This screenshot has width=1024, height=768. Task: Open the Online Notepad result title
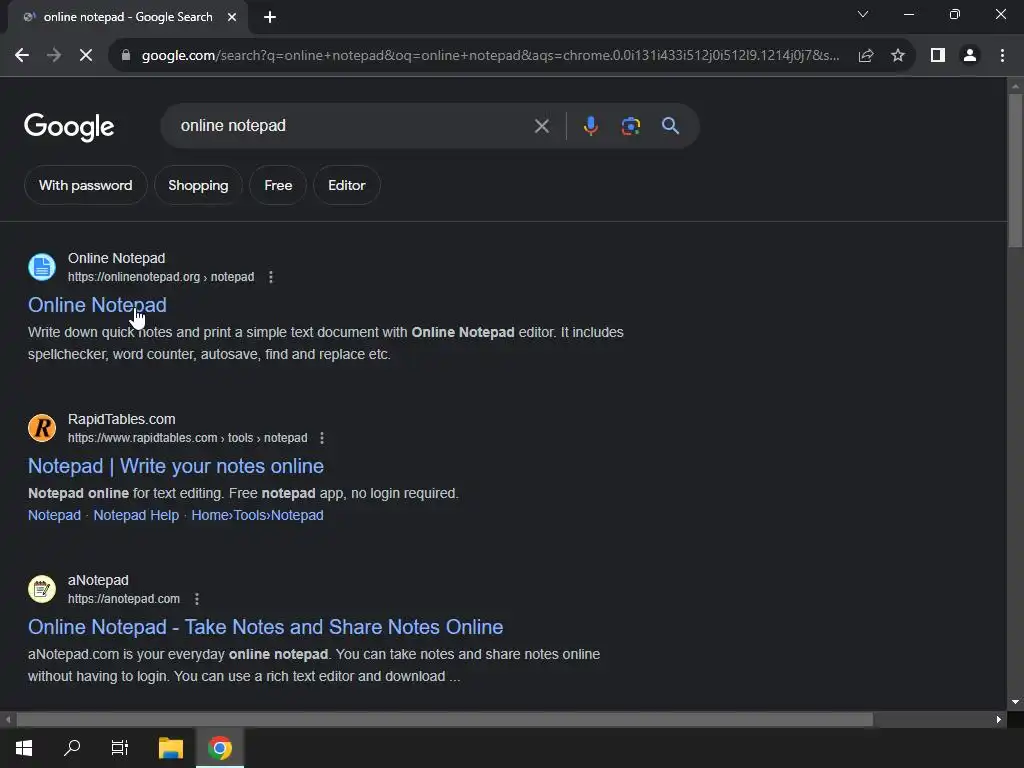(x=97, y=305)
